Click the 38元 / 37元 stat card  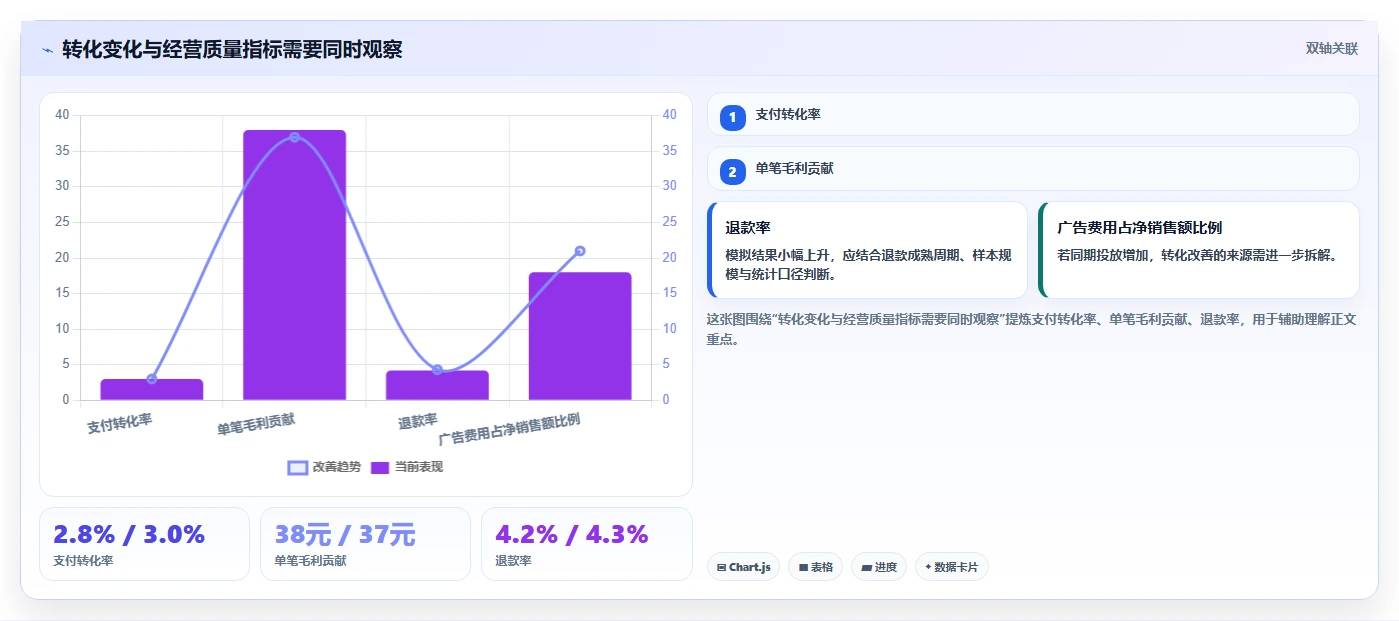coord(365,544)
